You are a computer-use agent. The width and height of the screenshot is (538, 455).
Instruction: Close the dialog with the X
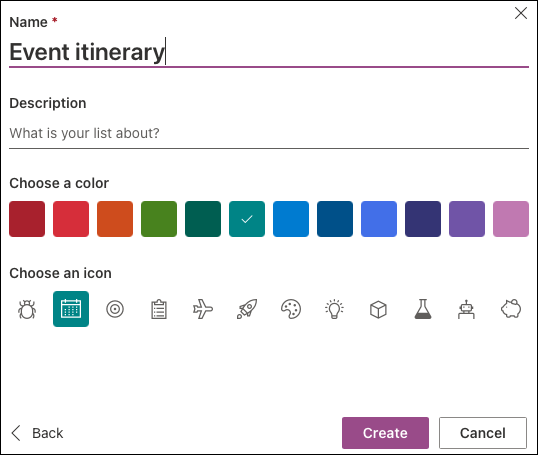pyautogui.click(x=521, y=13)
